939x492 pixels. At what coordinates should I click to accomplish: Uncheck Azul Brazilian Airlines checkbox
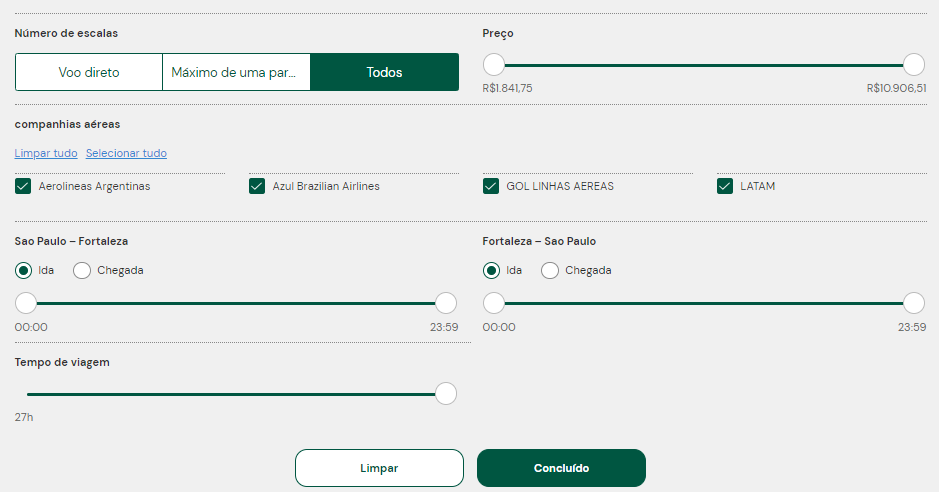257,186
